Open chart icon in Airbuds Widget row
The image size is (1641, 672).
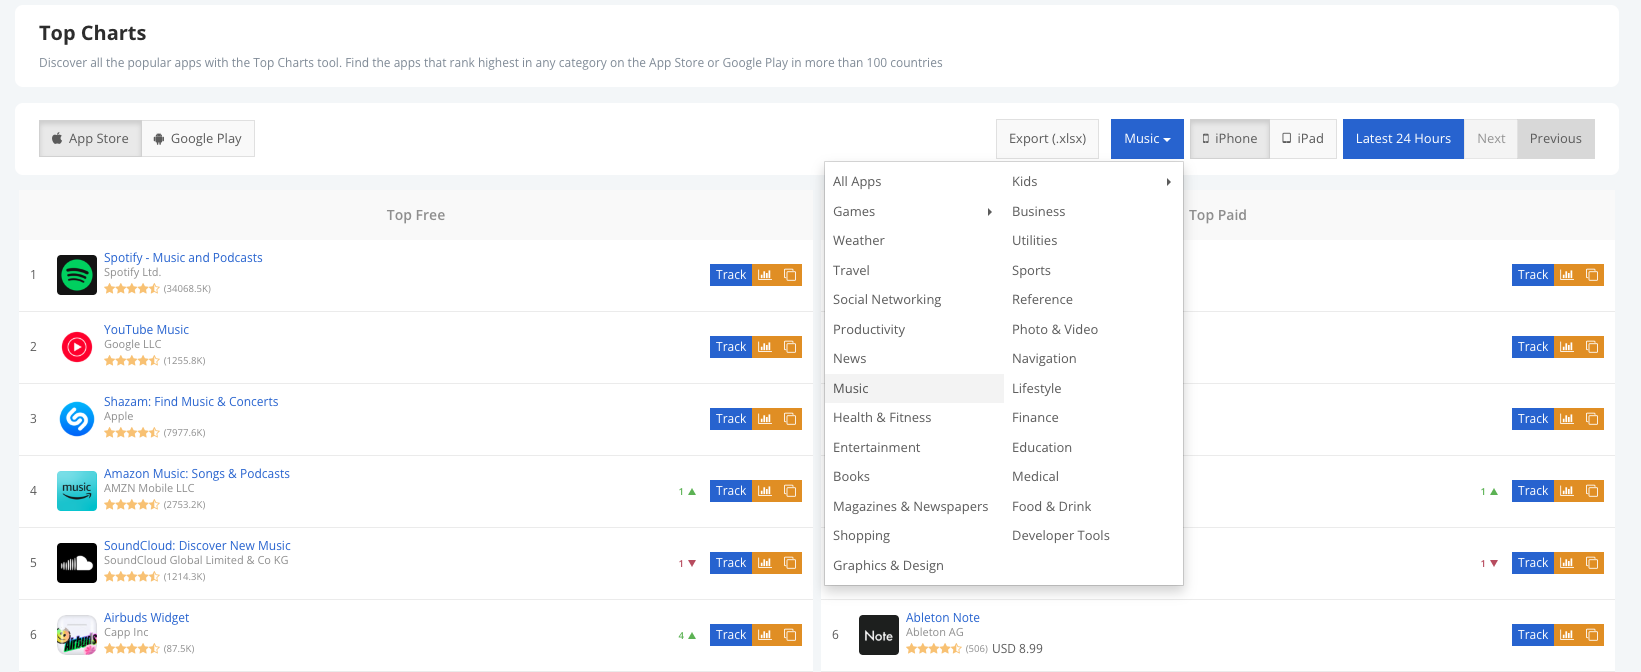pos(765,635)
